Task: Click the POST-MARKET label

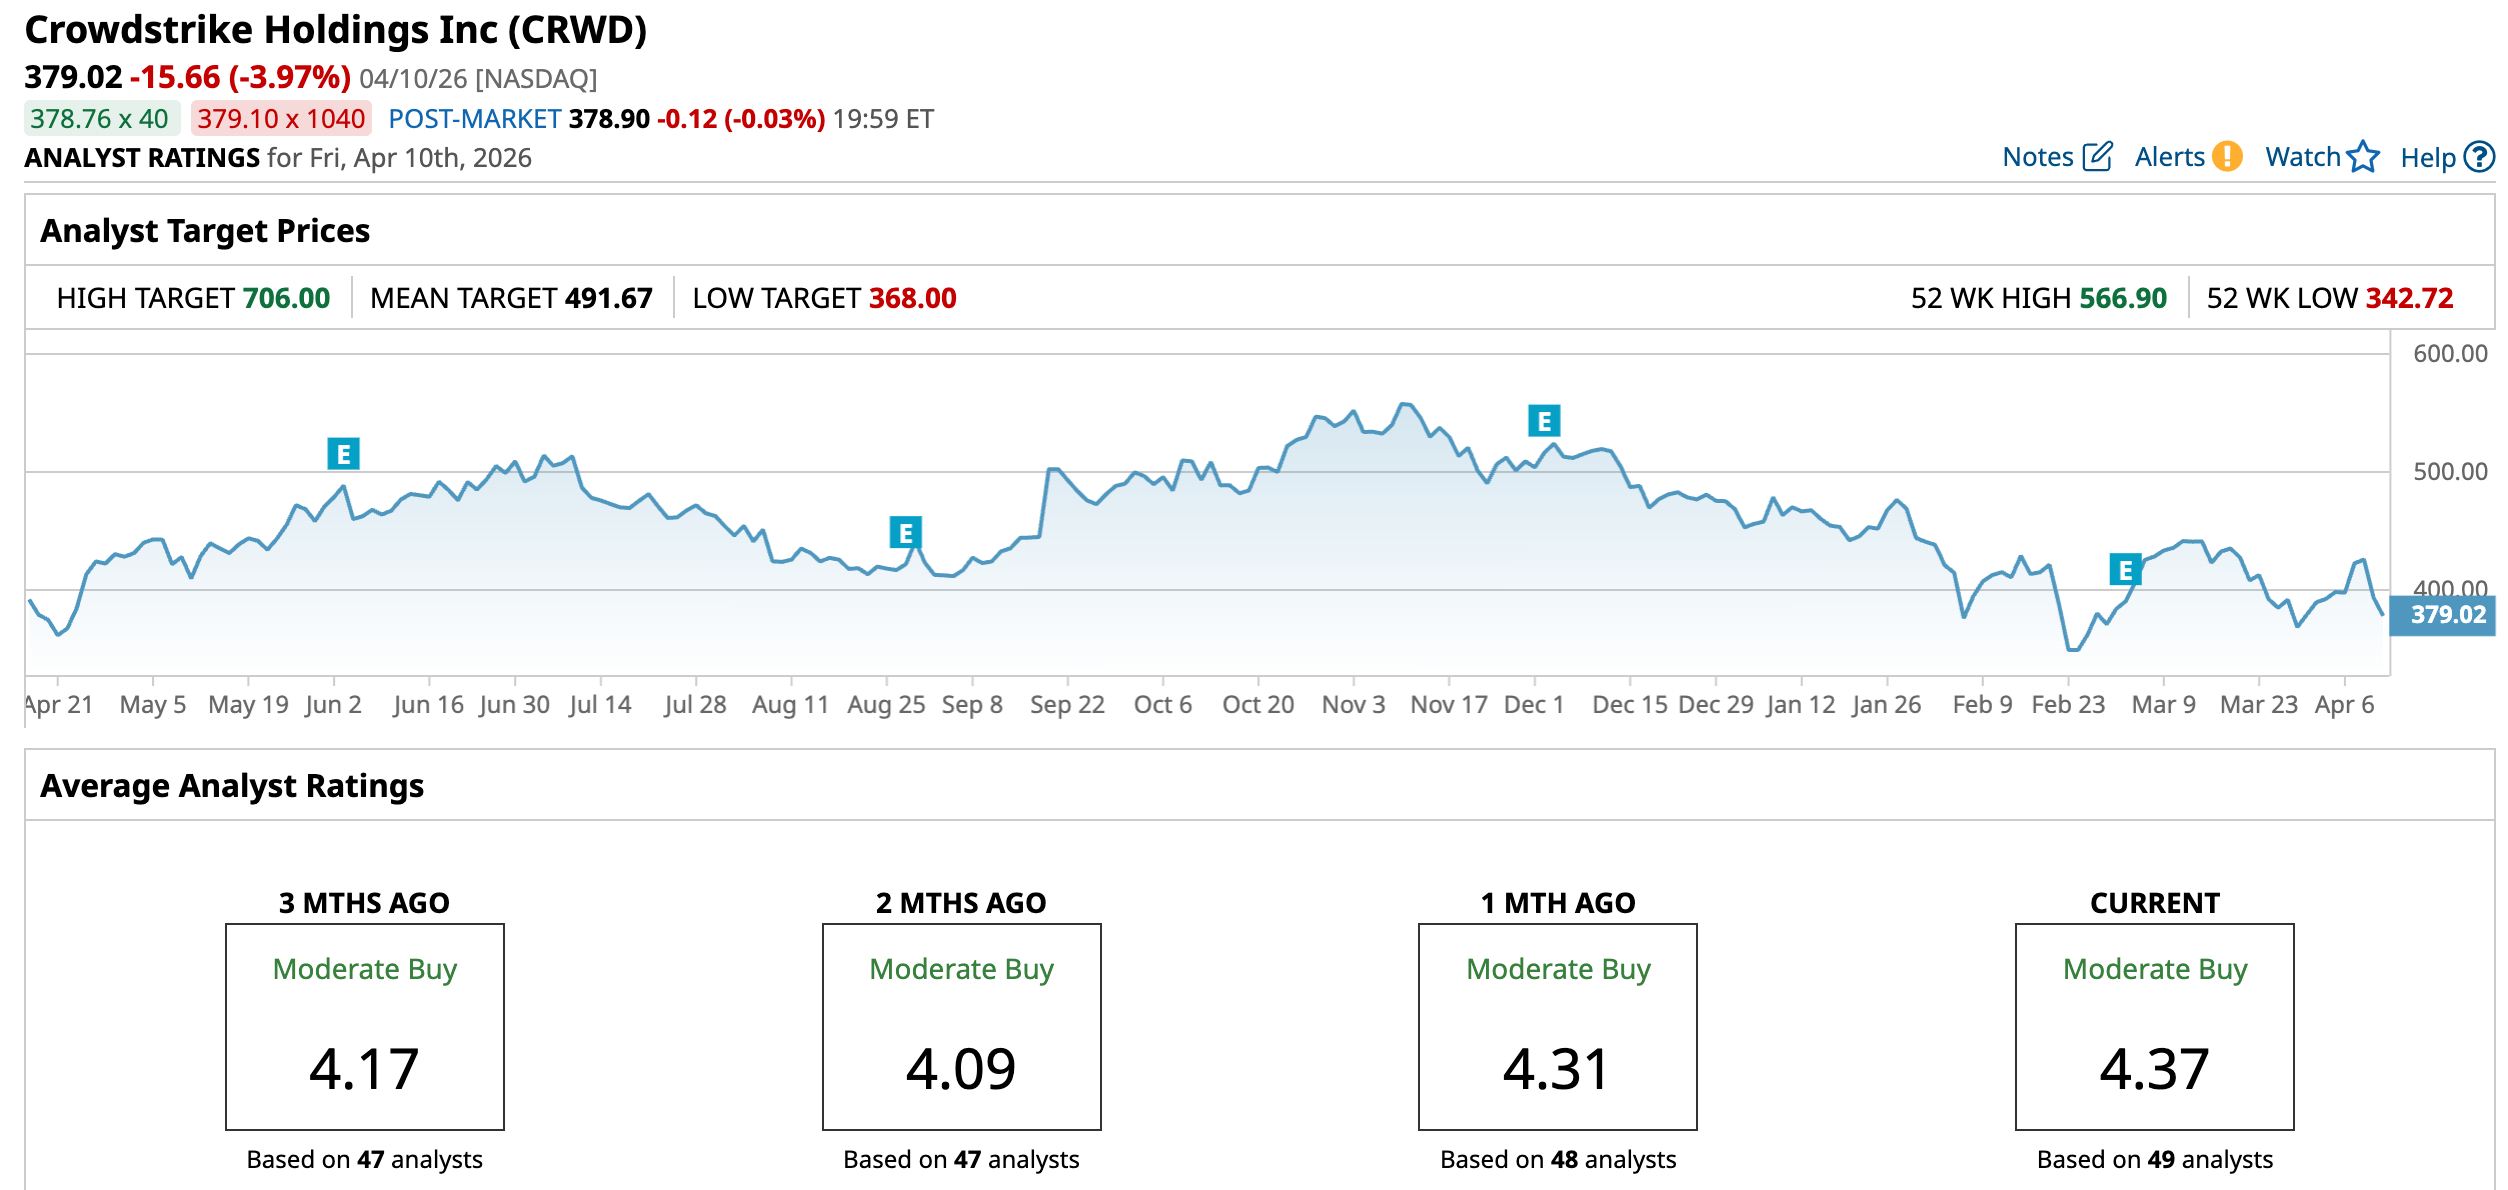Action: 474,119
